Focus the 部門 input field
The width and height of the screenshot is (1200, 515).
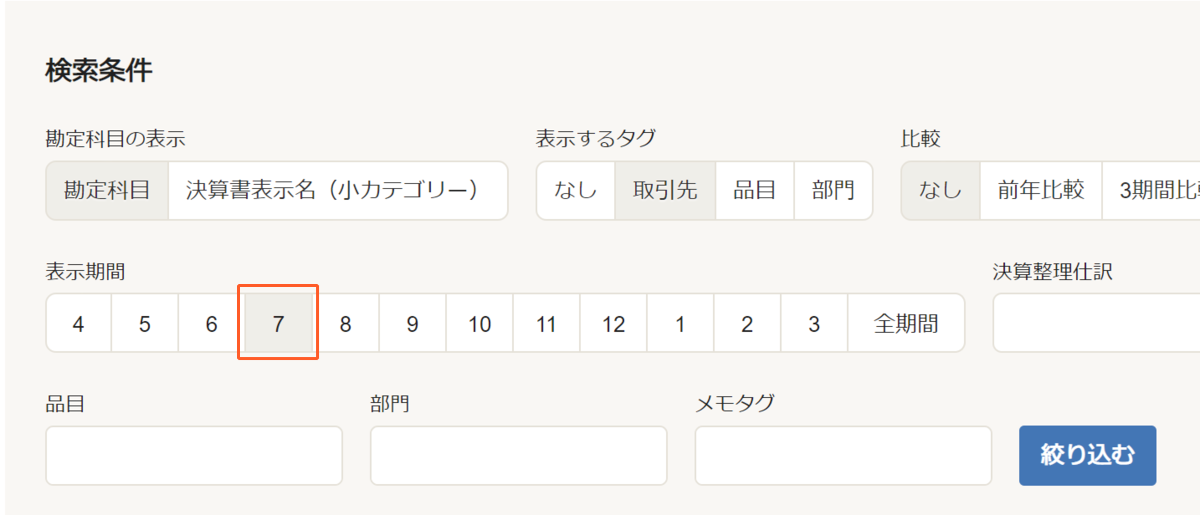pyautogui.click(x=519, y=456)
